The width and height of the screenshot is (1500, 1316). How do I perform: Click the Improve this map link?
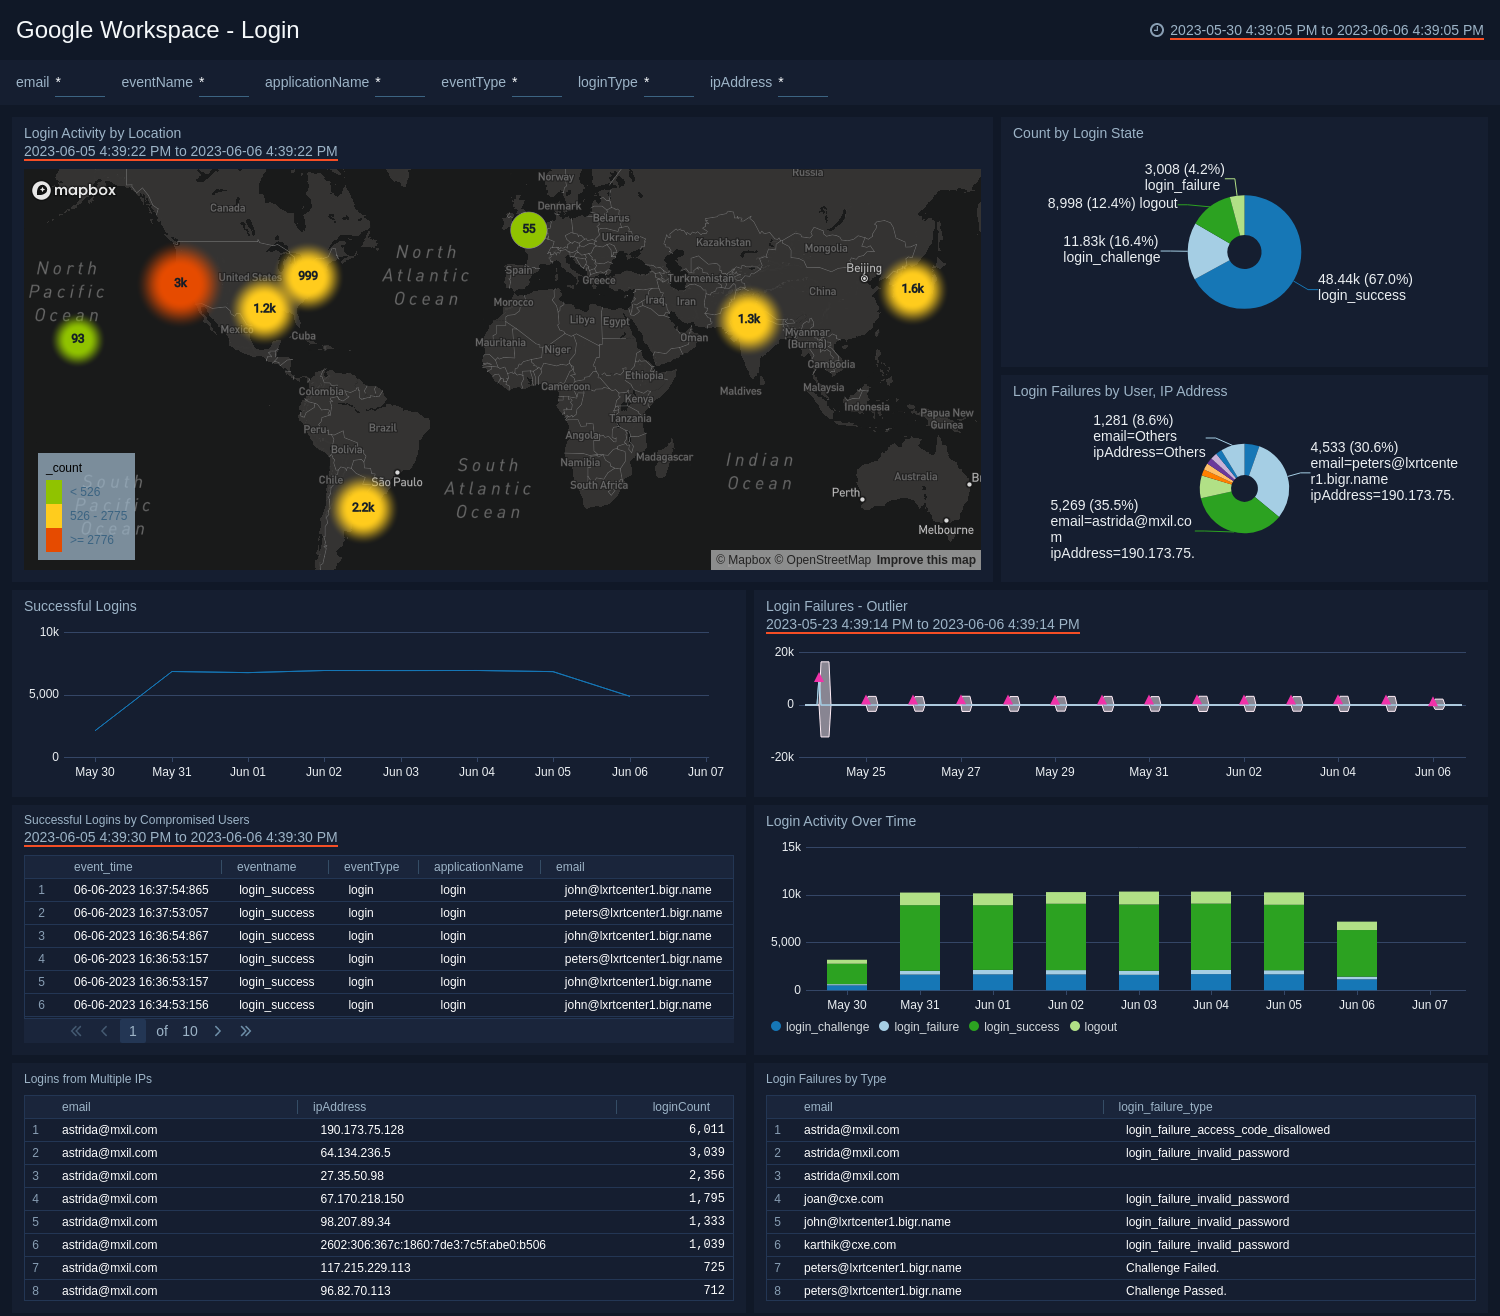tap(925, 560)
